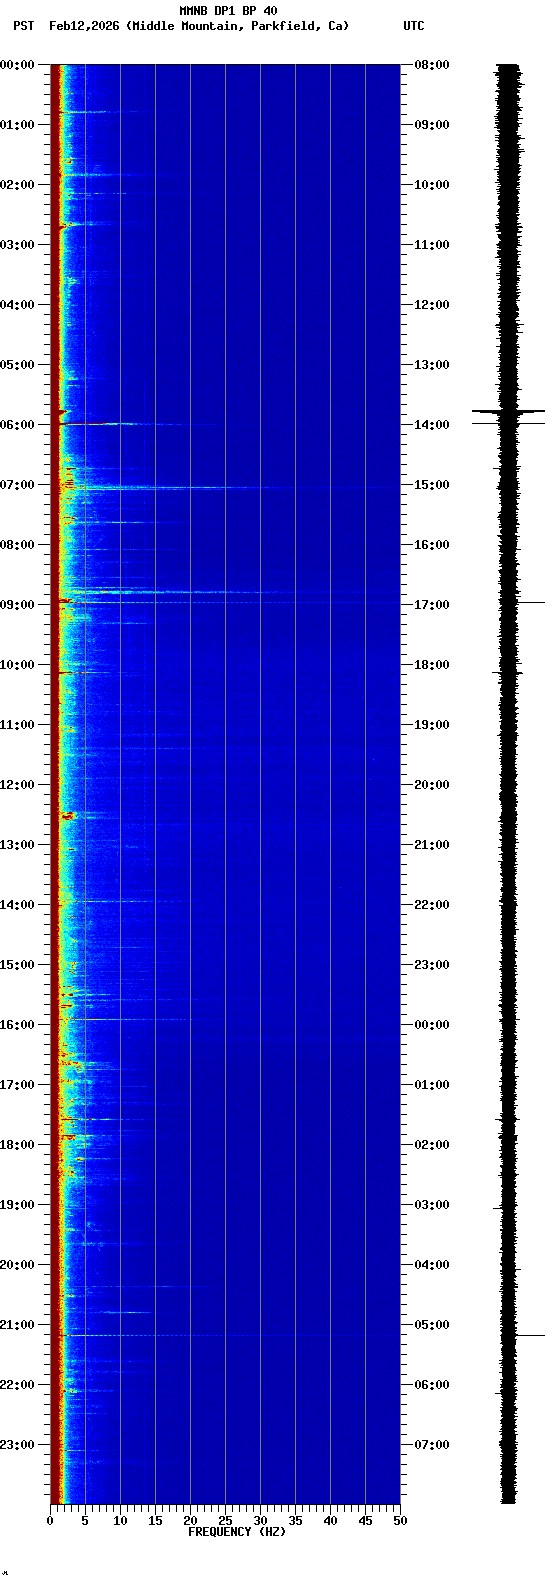Screen dimensions: 552x1584
Task: Click the 23:00 label on UTC axis
Action: tap(432, 965)
